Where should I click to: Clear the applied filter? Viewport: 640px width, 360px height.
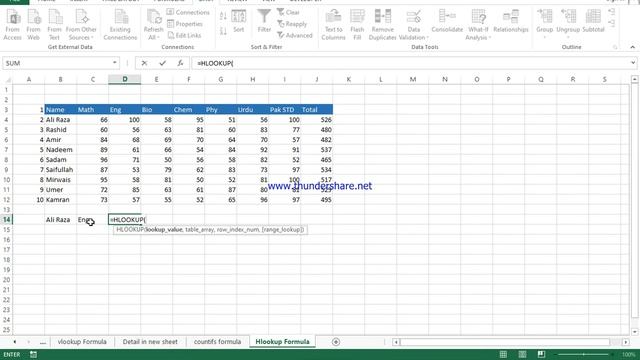click(x=289, y=12)
